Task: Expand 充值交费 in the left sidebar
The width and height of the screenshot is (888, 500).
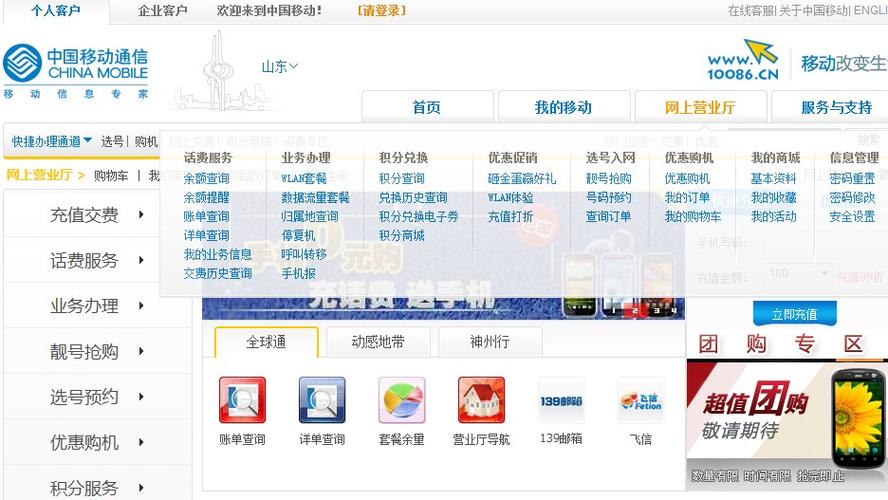Action: (97, 215)
